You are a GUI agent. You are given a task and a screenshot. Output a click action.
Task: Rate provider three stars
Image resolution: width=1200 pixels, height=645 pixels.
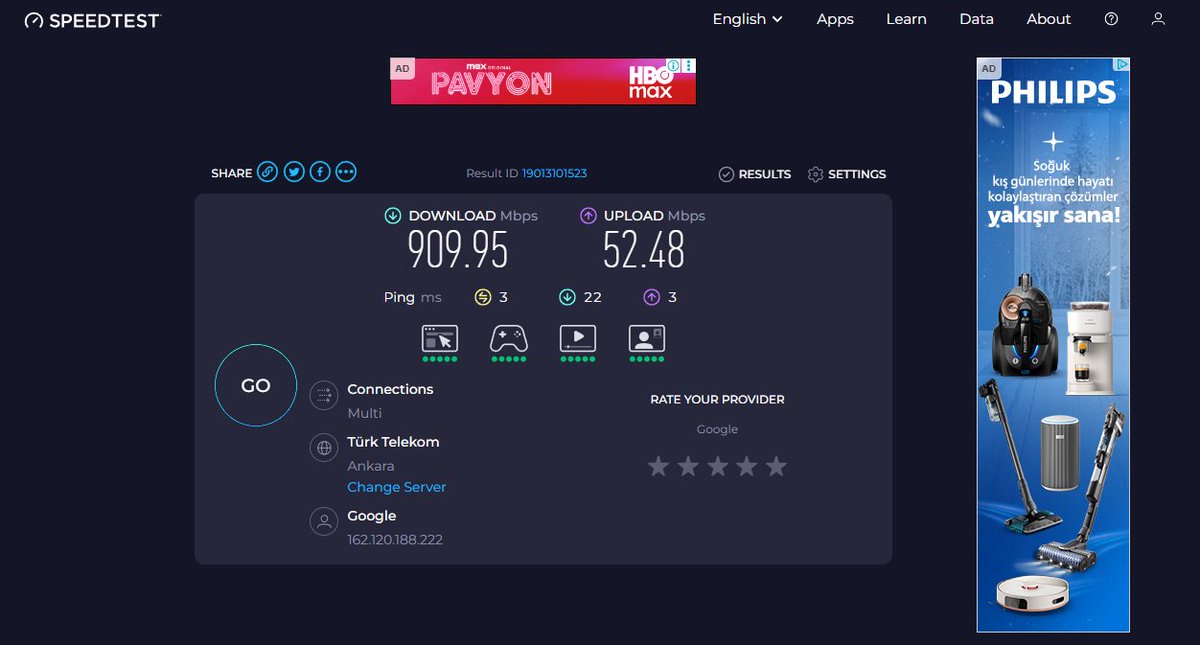tap(717, 466)
